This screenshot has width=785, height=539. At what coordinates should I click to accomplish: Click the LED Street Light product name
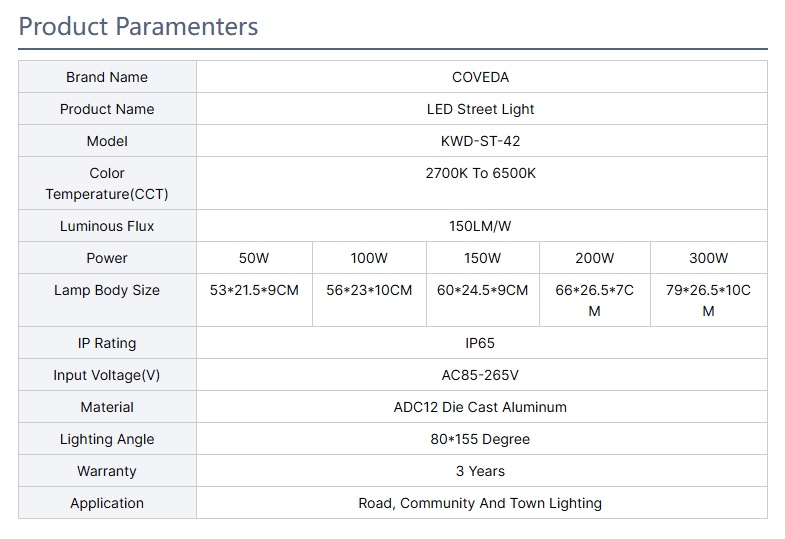point(480,109)
